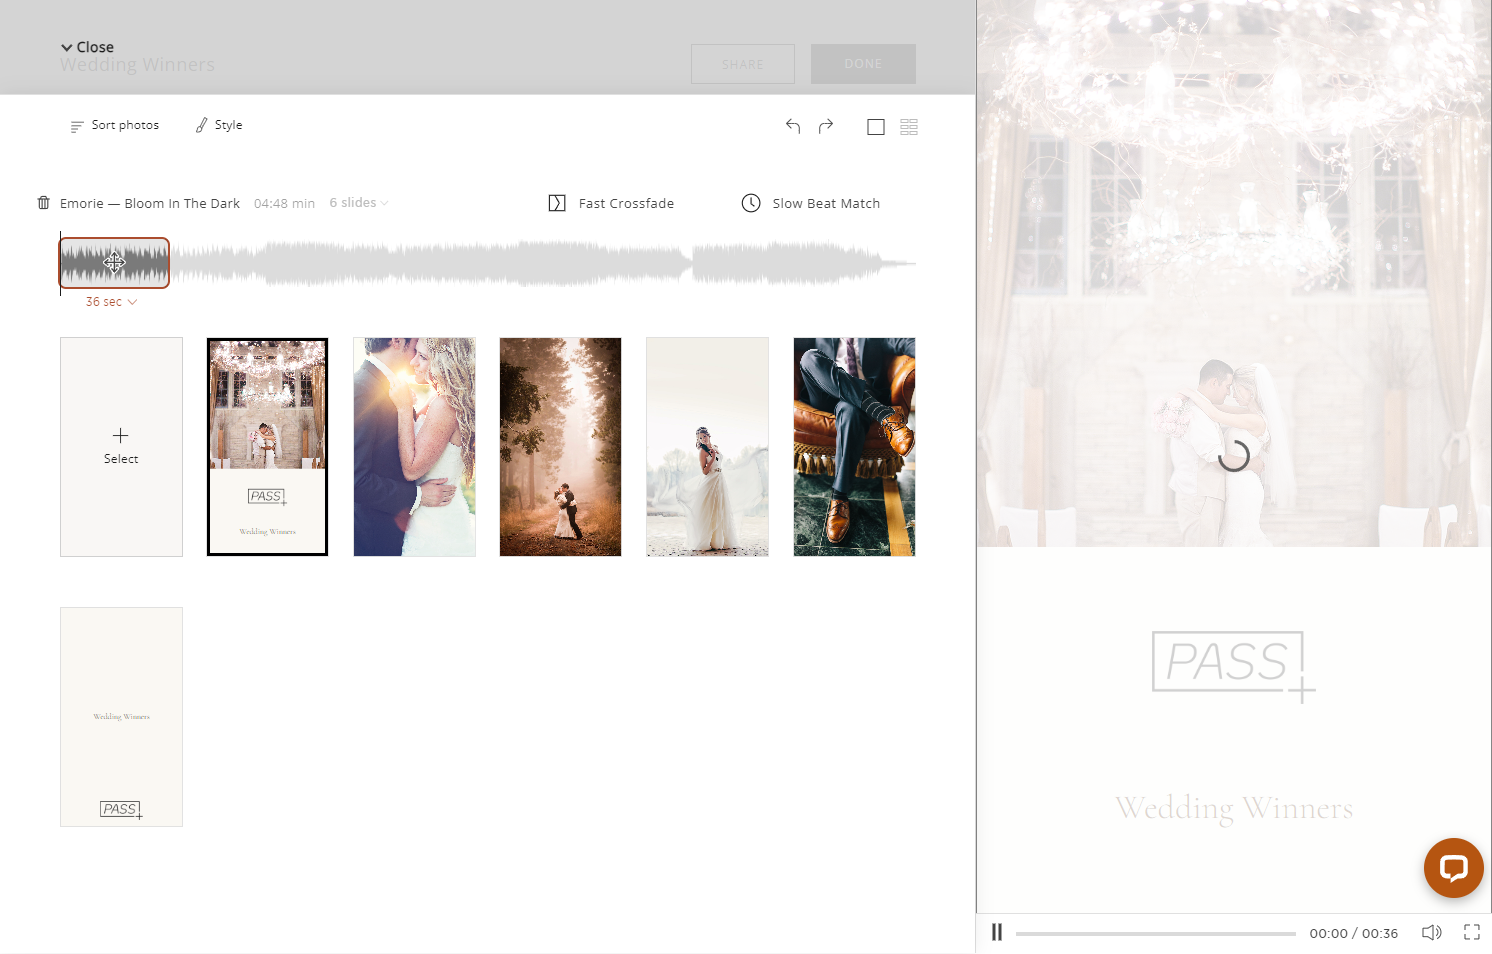
Task: Click the Select add-photo tile
Action: (121, 447)
